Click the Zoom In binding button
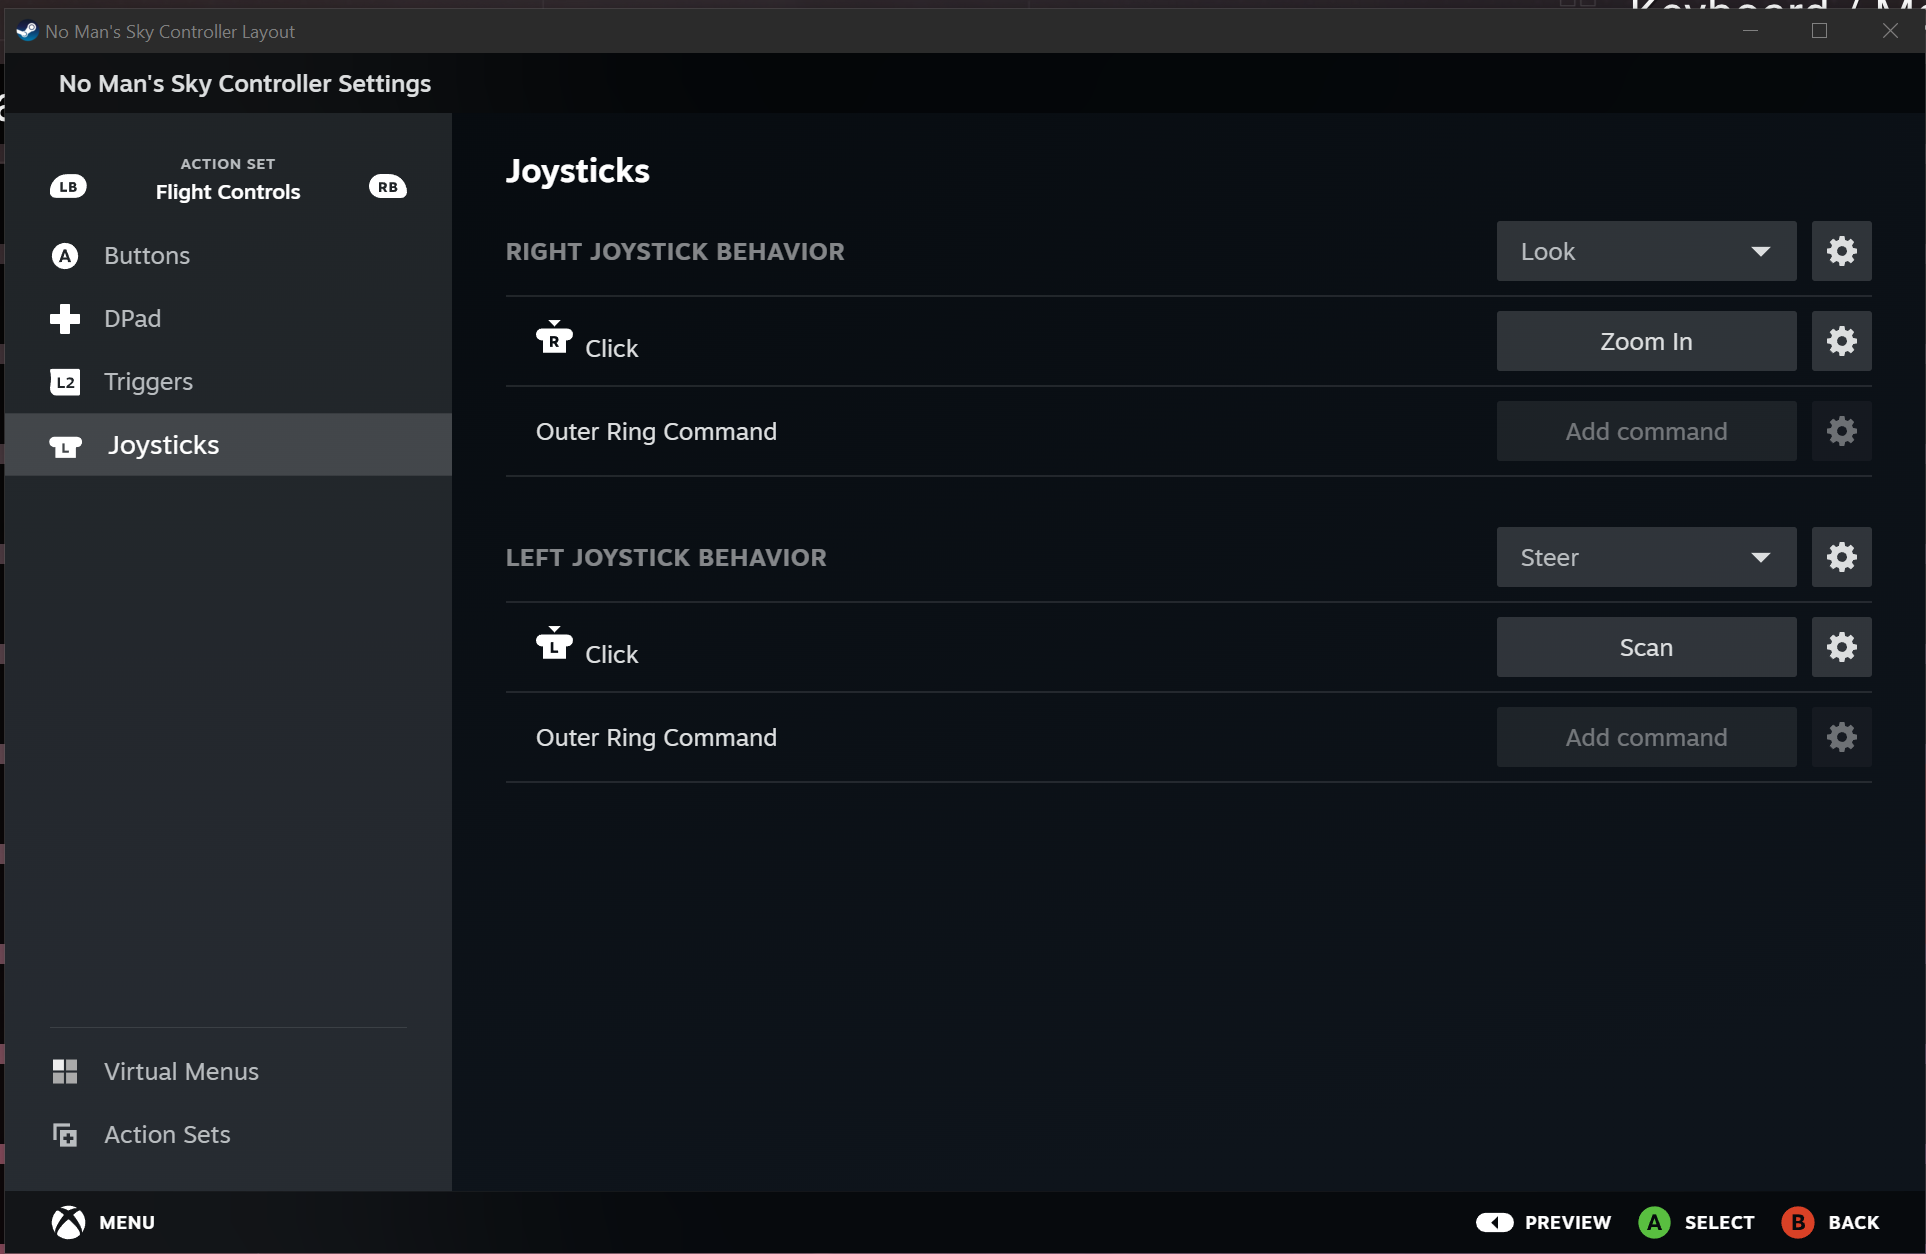The image size is (1926, 1254). 1645,341
